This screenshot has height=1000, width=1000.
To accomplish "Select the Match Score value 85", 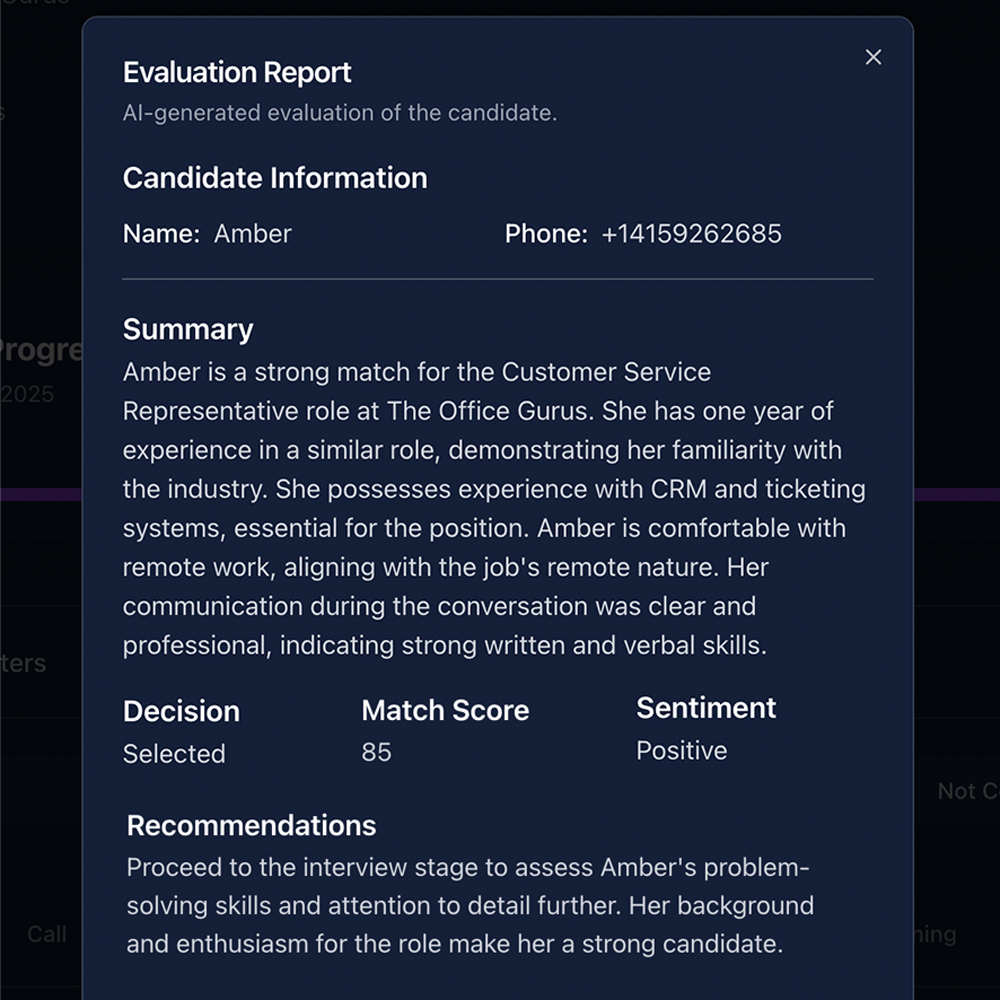I will click(x=376, y=751).
